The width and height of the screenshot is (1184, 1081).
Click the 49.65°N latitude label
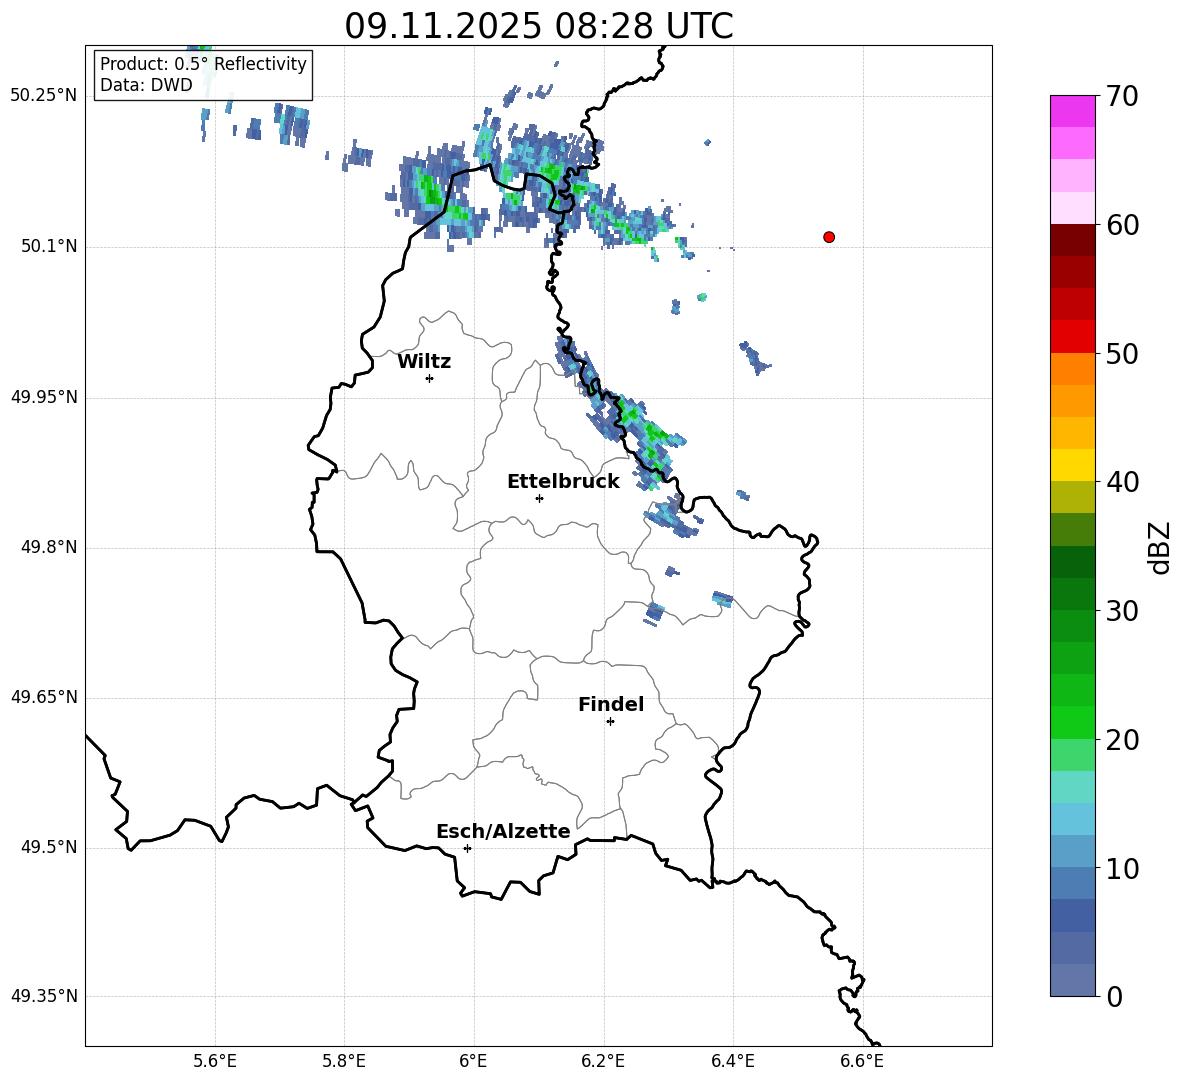click(x=44, y=697)
